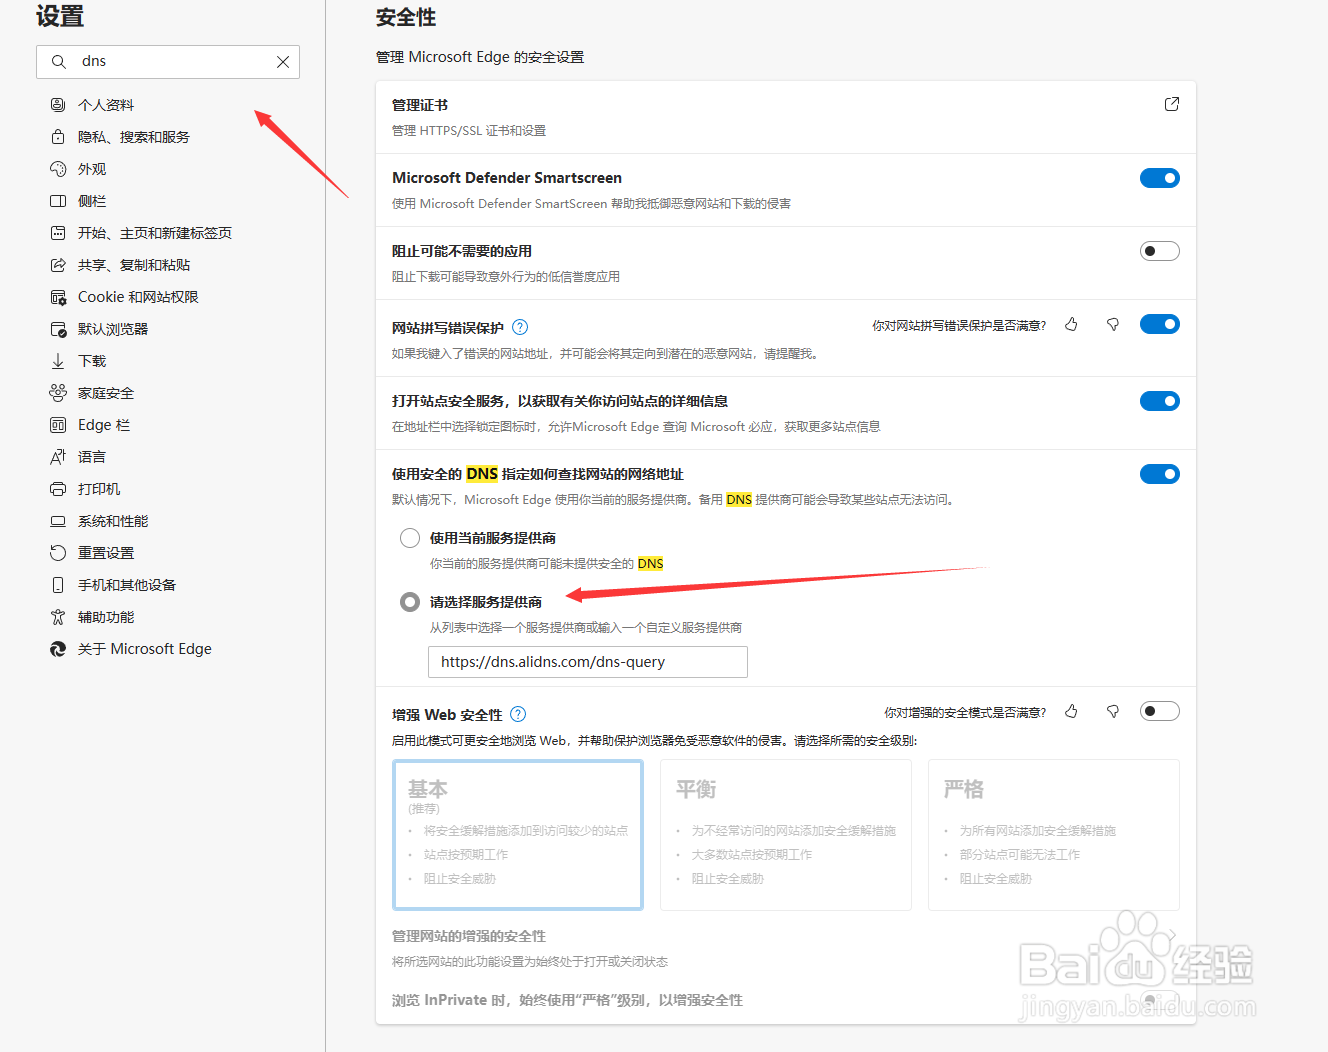Click help icon next to 增强 Web 安全性
The height and width of the screenshot is (1052, 1328).
coord(518,714)
